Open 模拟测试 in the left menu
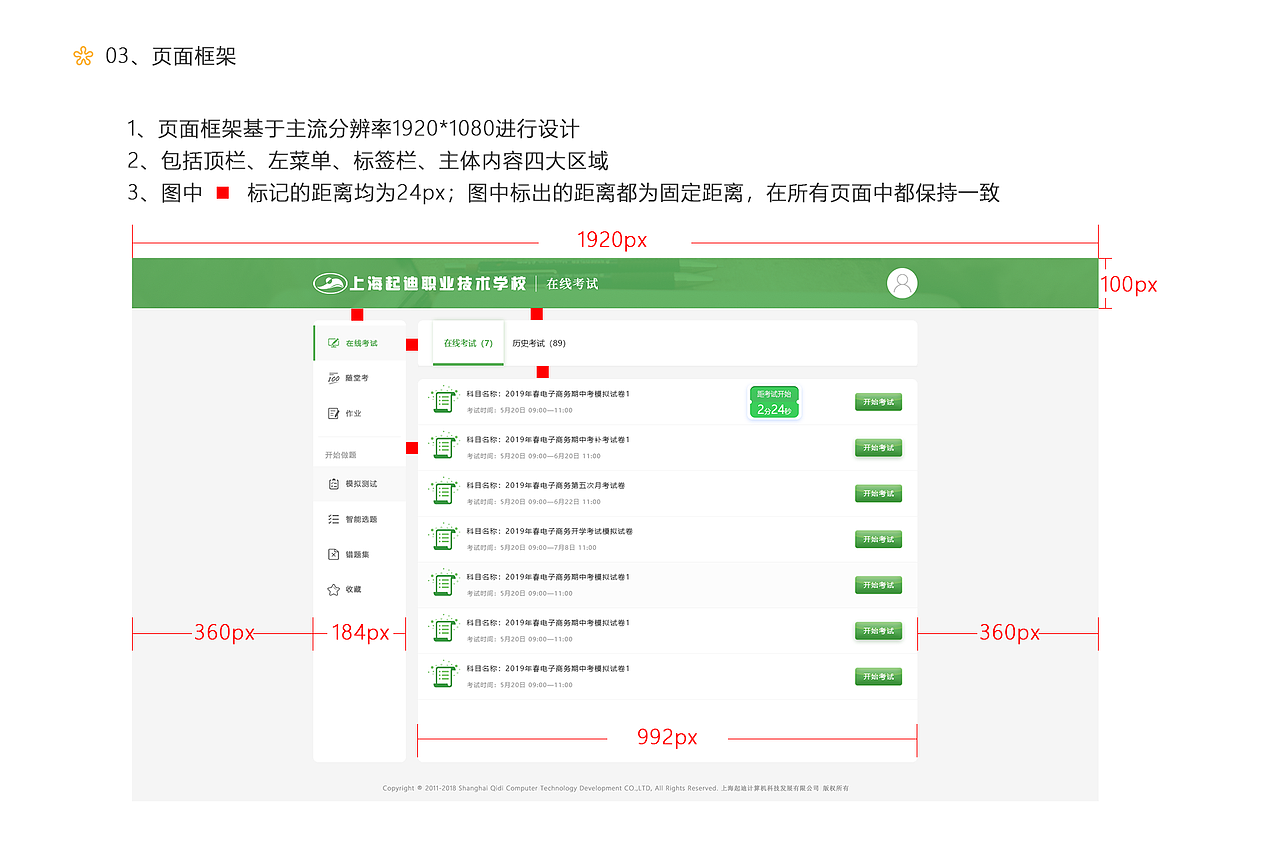The image size is (1280, 850). click(x=360, y=484)
